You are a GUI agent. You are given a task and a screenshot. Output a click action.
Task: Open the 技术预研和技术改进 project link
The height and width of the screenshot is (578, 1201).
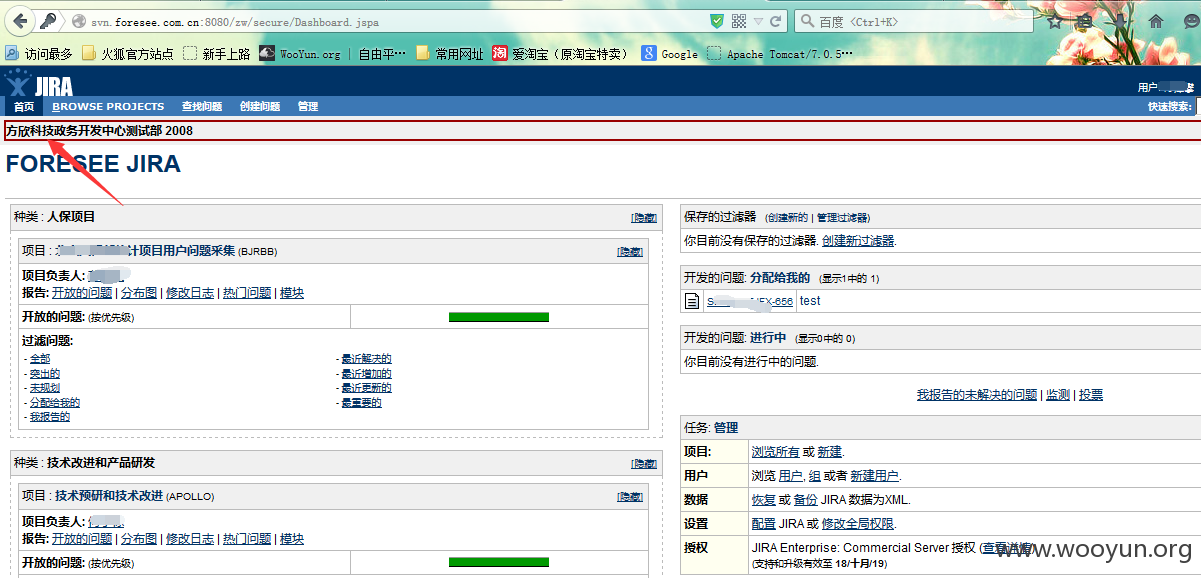[x=108, y=495]
